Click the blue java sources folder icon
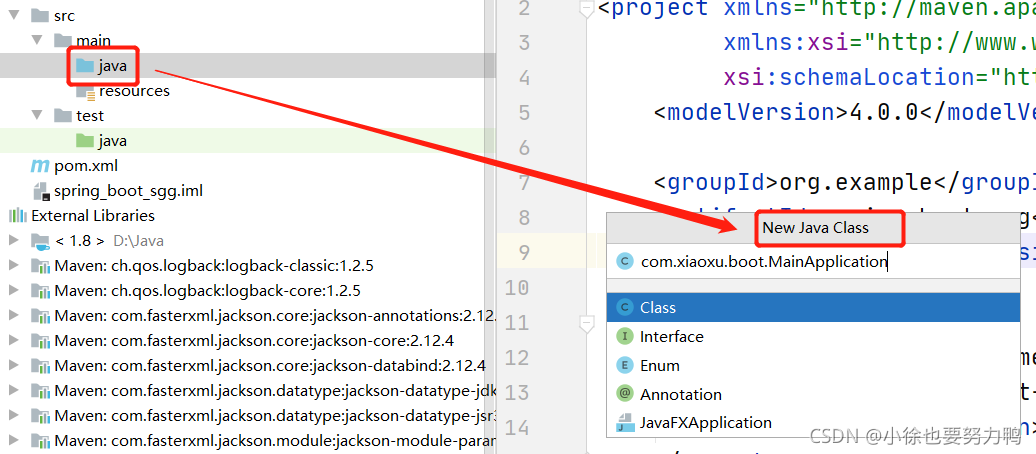The width and height of the screenshot is (1036, 454). click(85, 65)
